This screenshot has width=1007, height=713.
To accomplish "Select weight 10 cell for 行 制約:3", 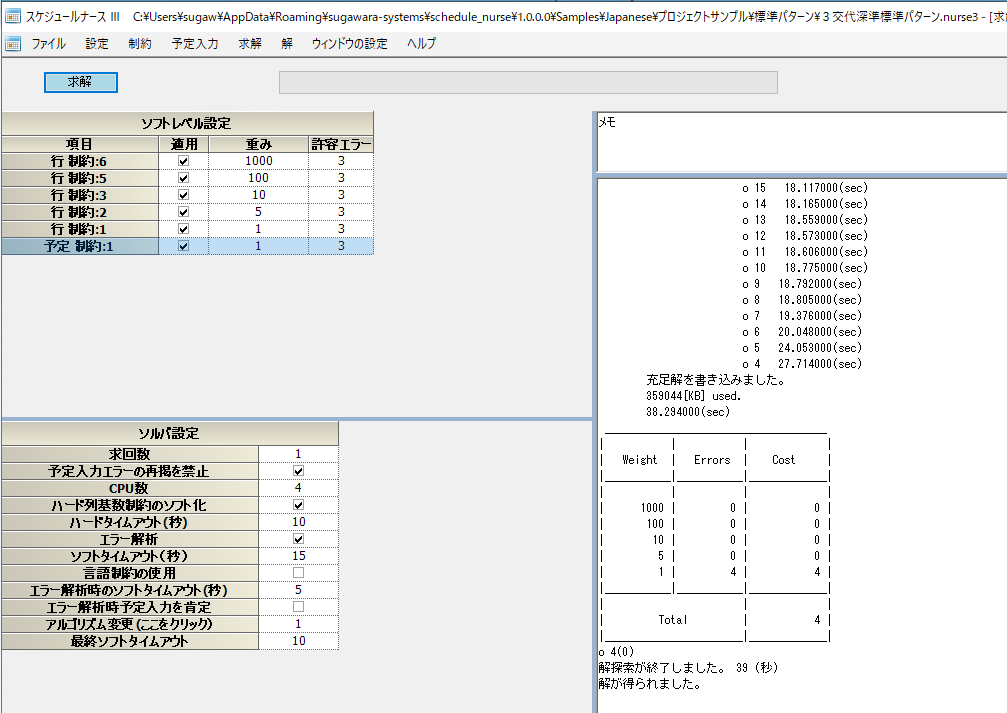I will click(x=258, y=195).
